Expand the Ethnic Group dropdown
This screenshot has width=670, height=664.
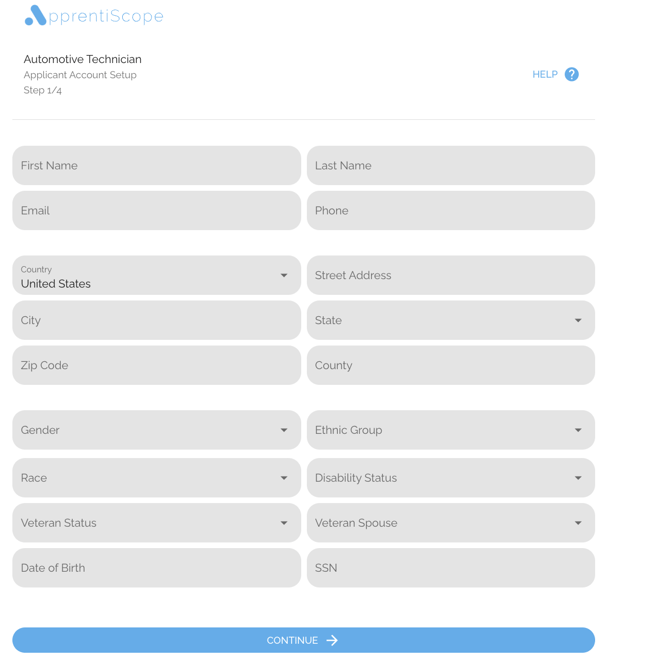(450, 430)
